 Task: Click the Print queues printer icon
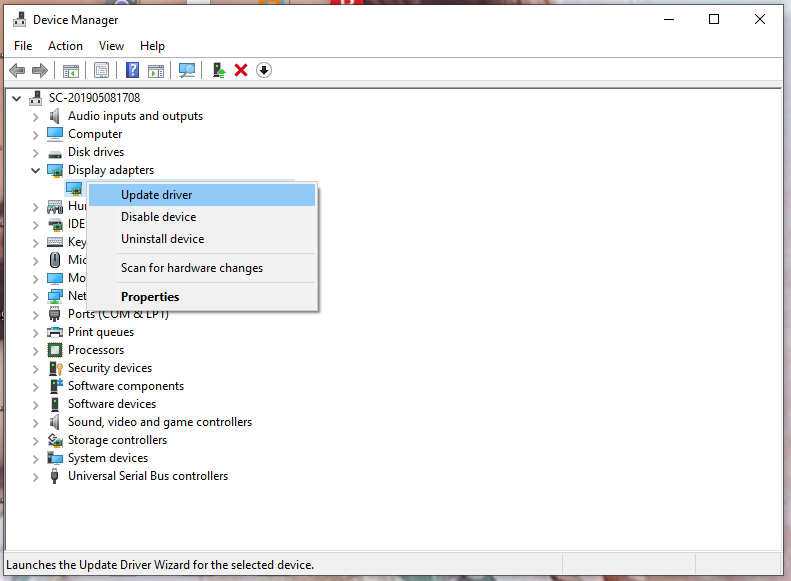pos(54,332)
